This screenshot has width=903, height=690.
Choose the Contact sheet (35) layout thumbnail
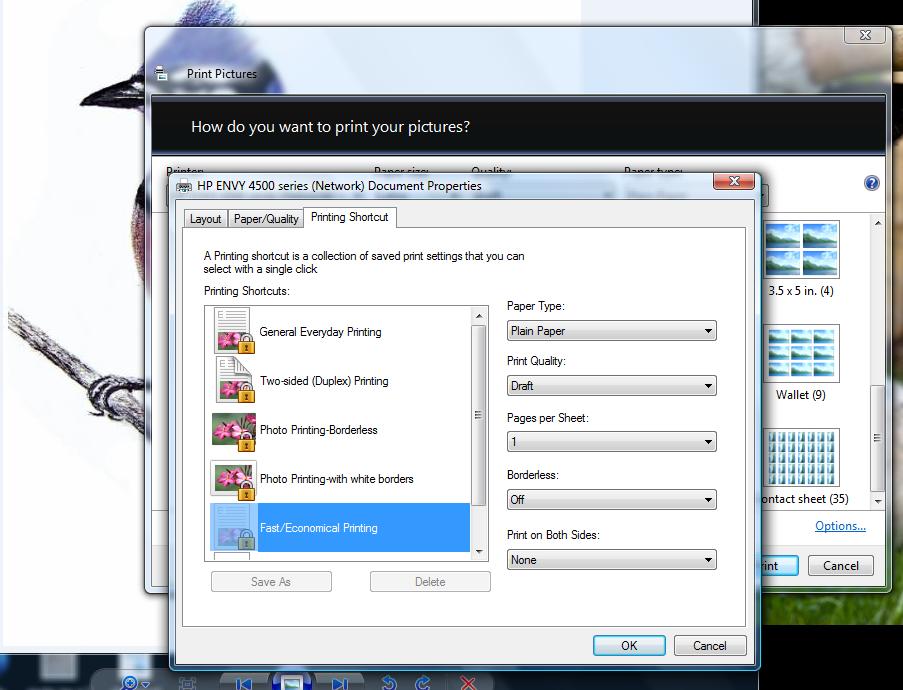pyautogui.click(x=801, y=457)
